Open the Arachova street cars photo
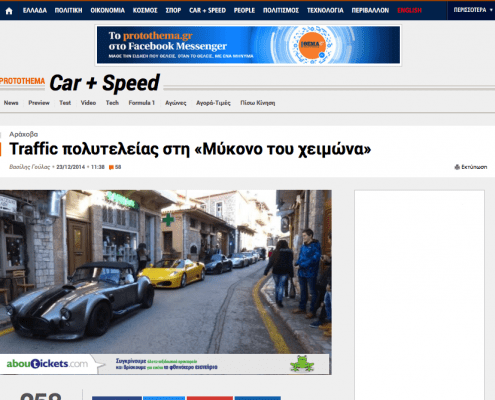Image resolution: width=495 pixels, height=400 pixels. click(166, 272)
